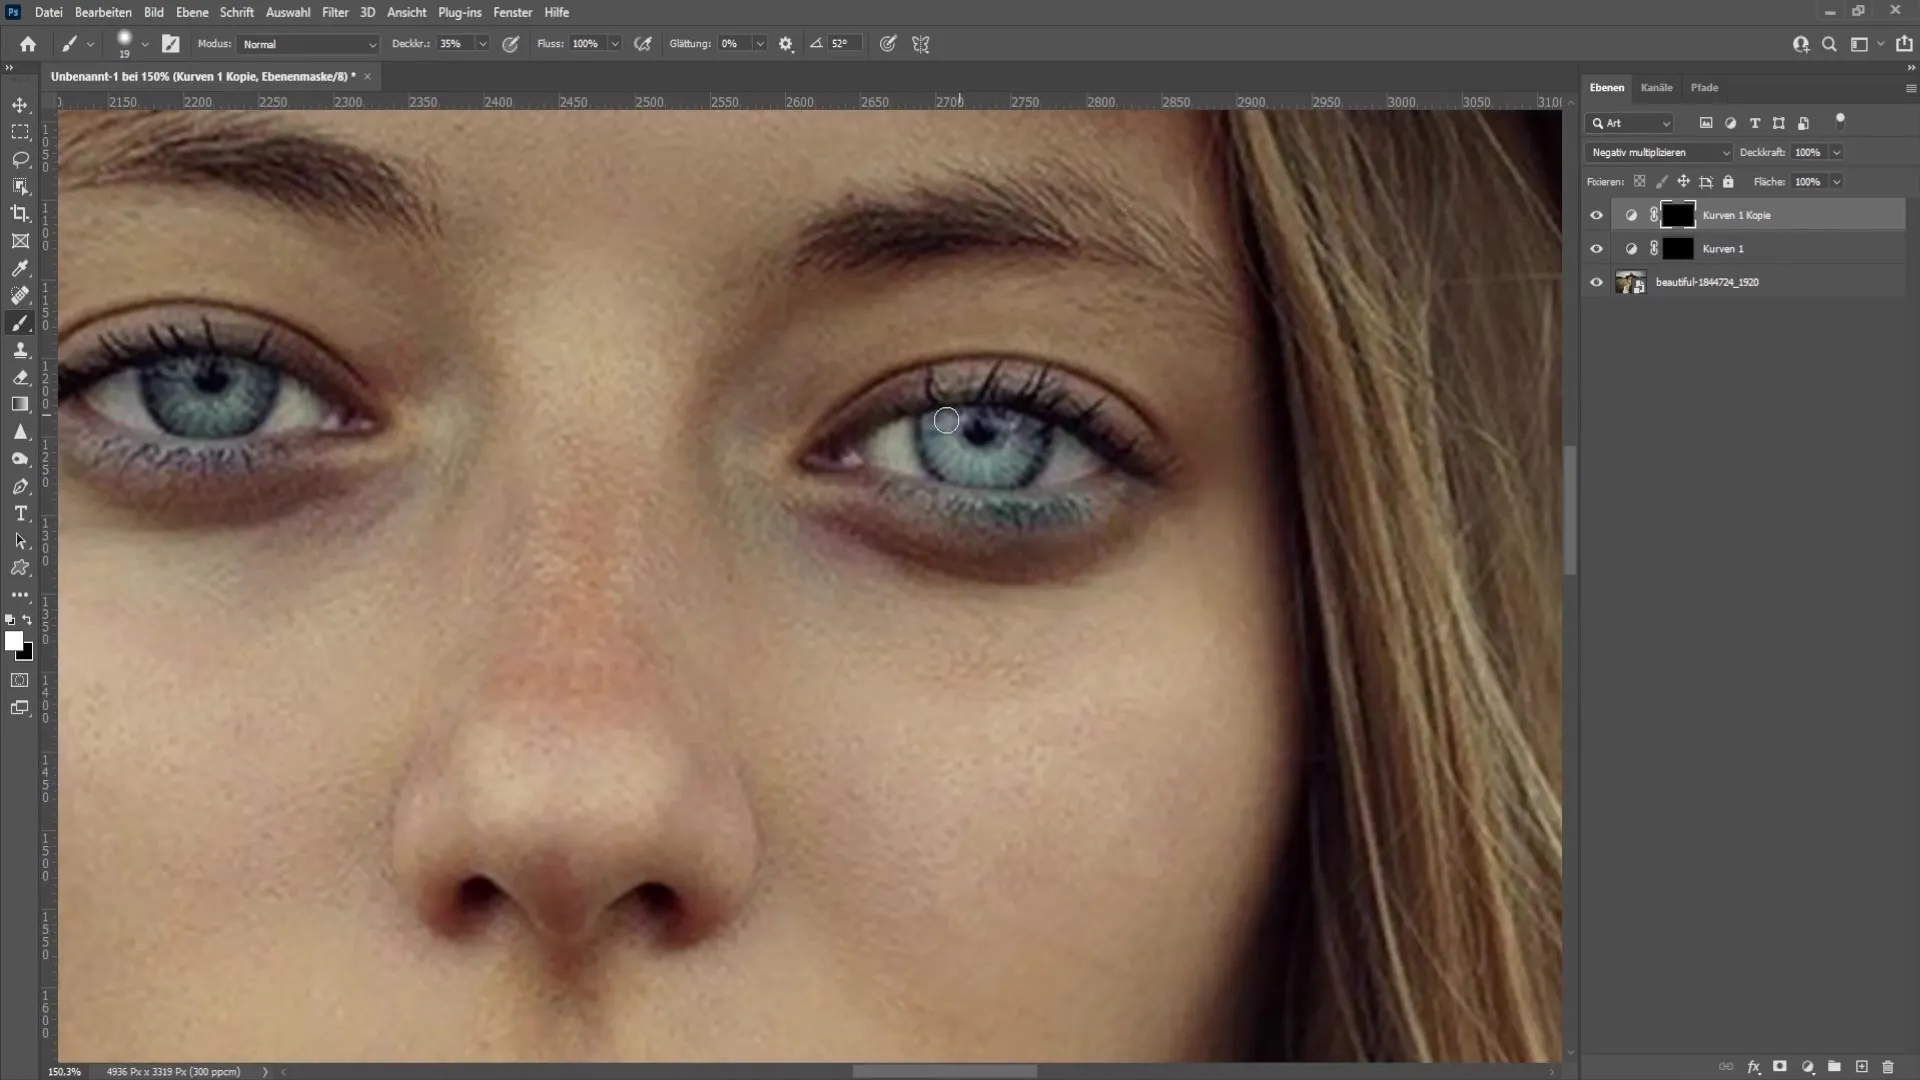Select the Type tool
Image resolution: width=1920 pixels, height=1080 pixels.
[x=20, y=513]
